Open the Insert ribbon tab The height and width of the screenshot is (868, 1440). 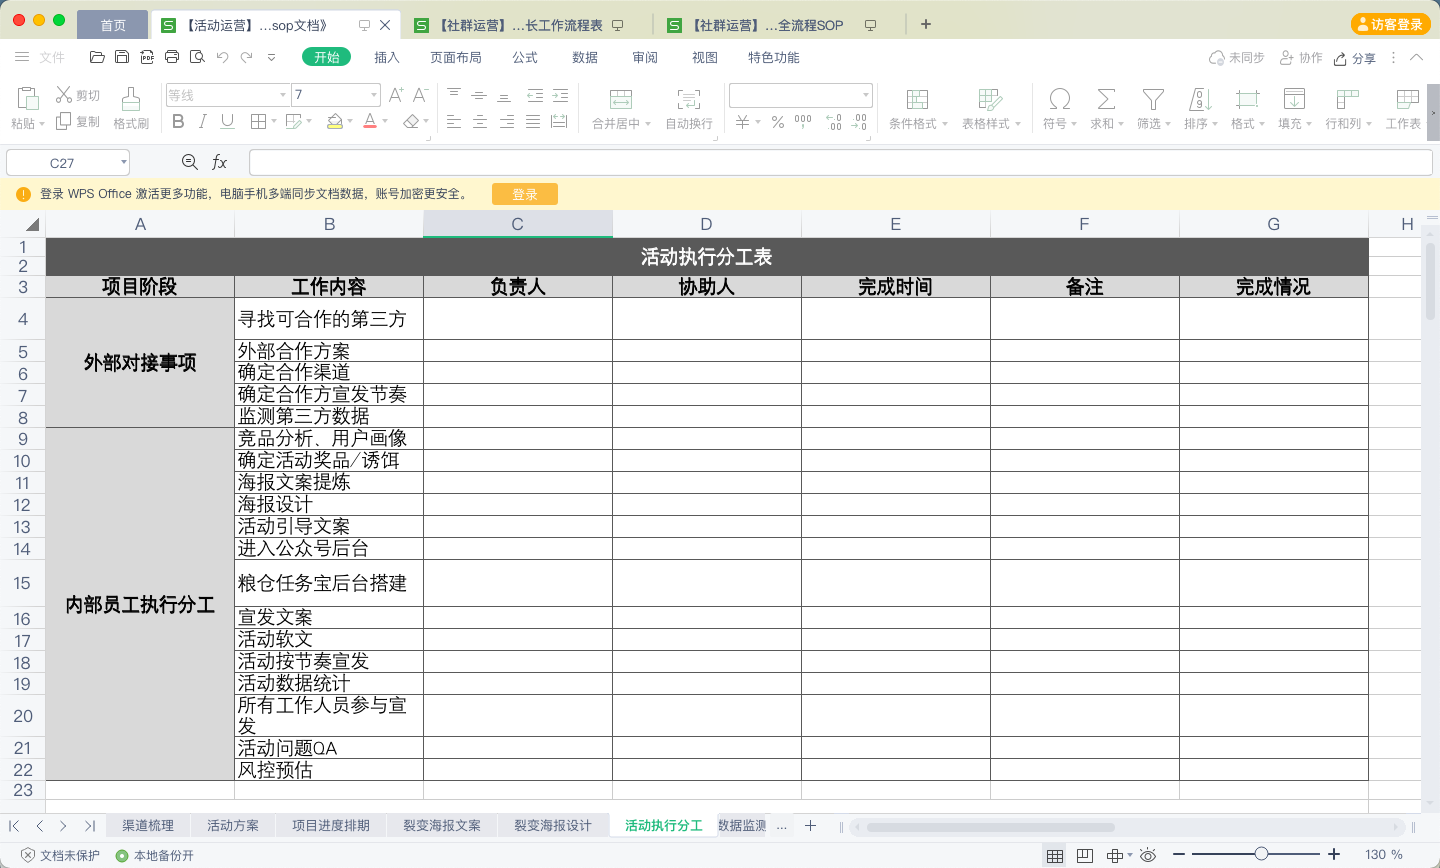[x=387, y=57]
